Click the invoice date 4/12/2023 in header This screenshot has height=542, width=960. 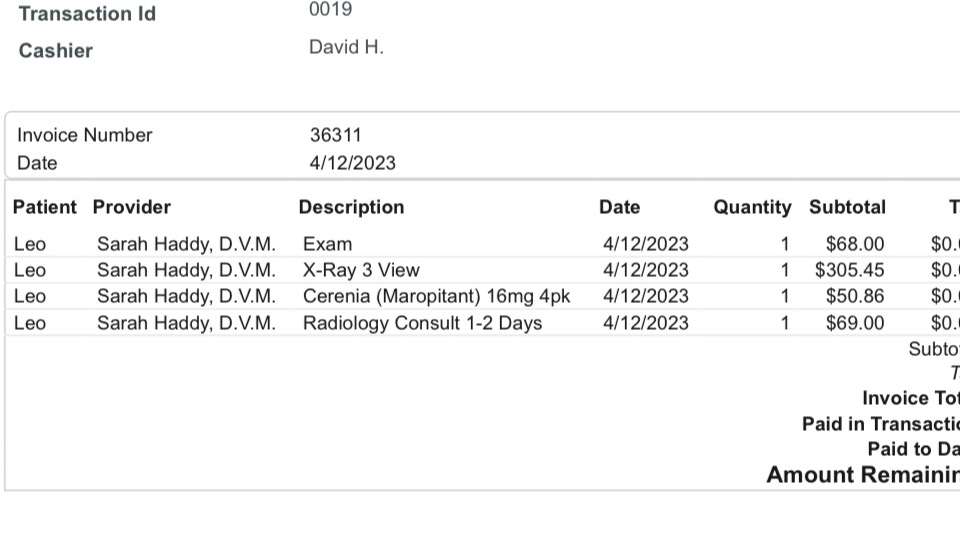click(353, 163)
